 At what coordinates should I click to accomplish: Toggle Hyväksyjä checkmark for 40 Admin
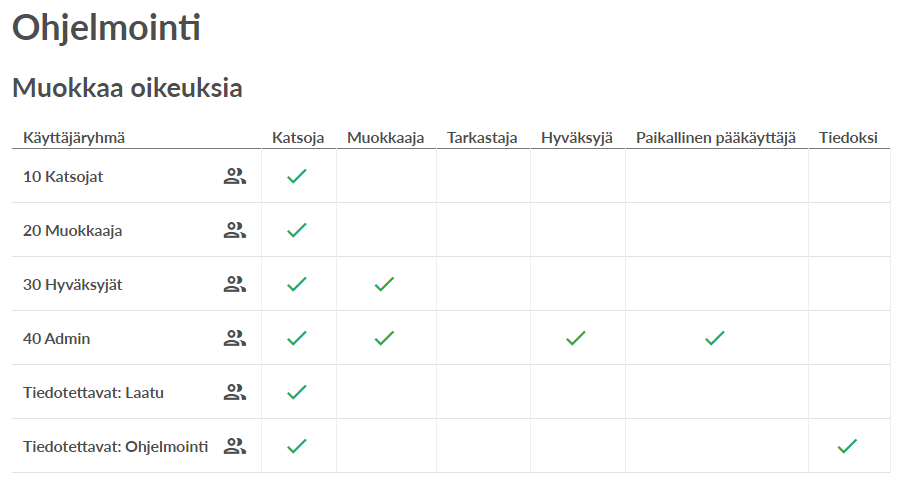[576, 338]
